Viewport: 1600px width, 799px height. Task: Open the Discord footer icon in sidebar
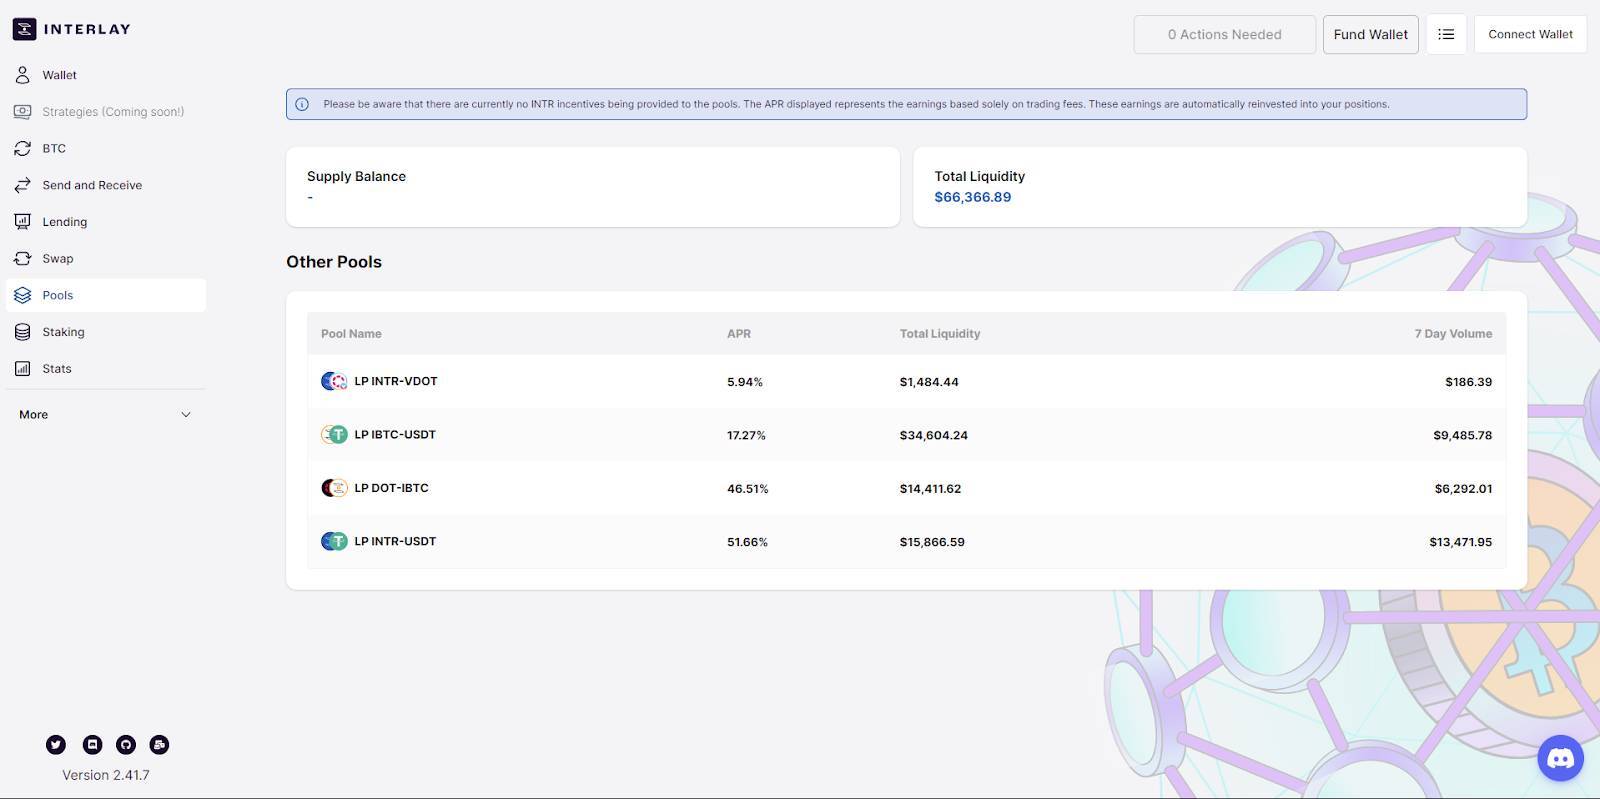(92, 744)
